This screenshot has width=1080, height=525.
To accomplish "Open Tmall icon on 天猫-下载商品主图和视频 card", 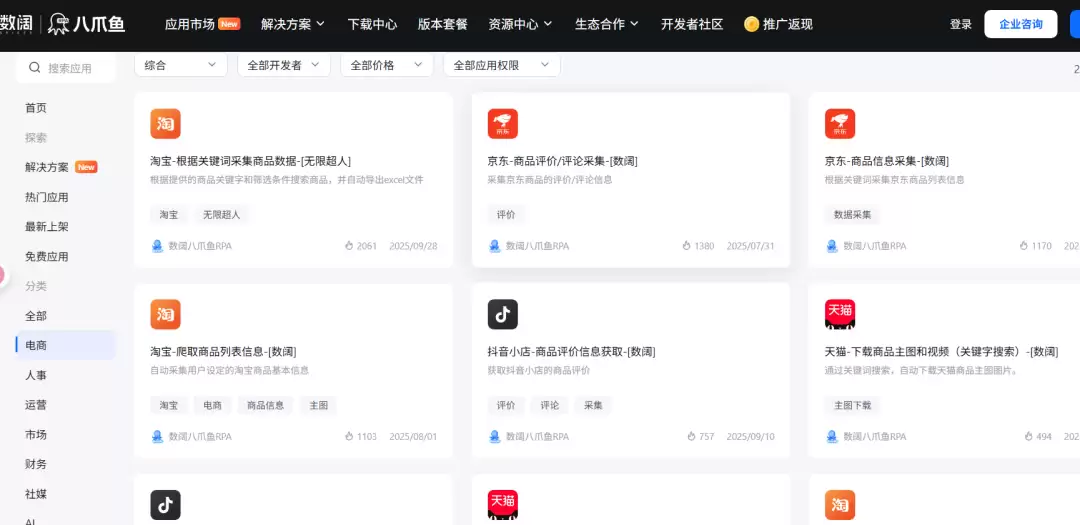I will coord(840,314).
